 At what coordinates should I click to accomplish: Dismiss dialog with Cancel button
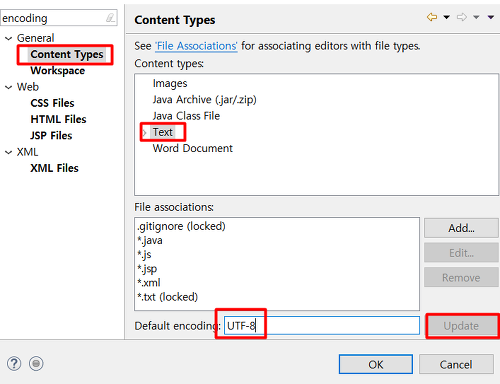click(x=456, y=364)
